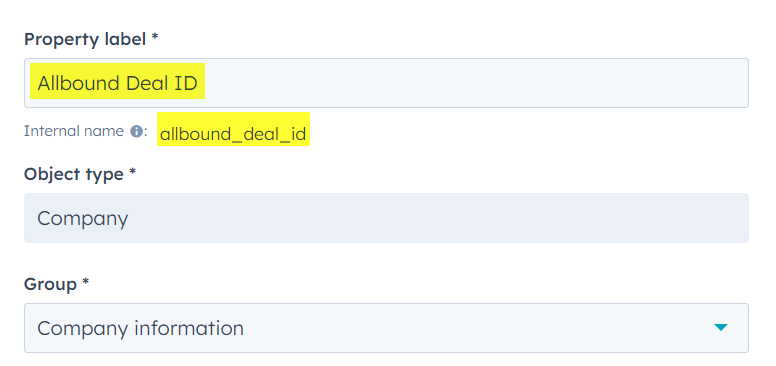Select the 'Company information' text in dropdown

point(140,328)
